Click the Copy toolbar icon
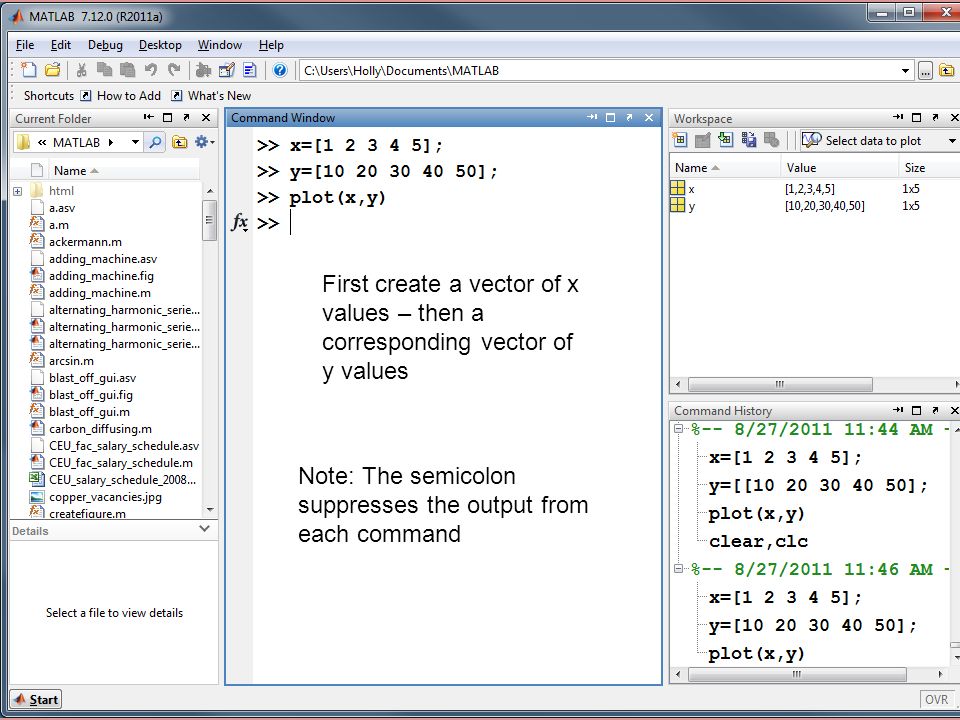The height and width of the screenshot is (720, 960). click(x=104, y=70)
